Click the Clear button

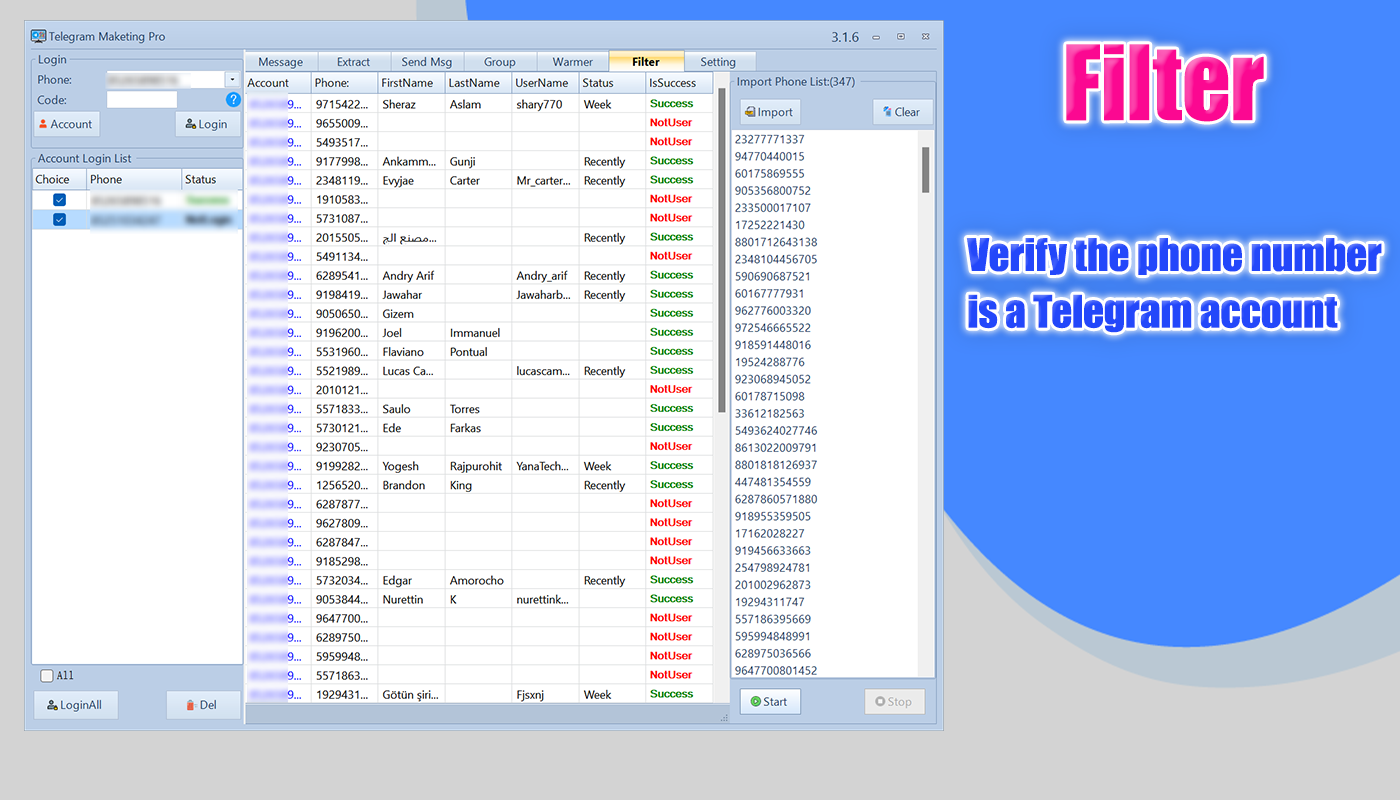902,112
